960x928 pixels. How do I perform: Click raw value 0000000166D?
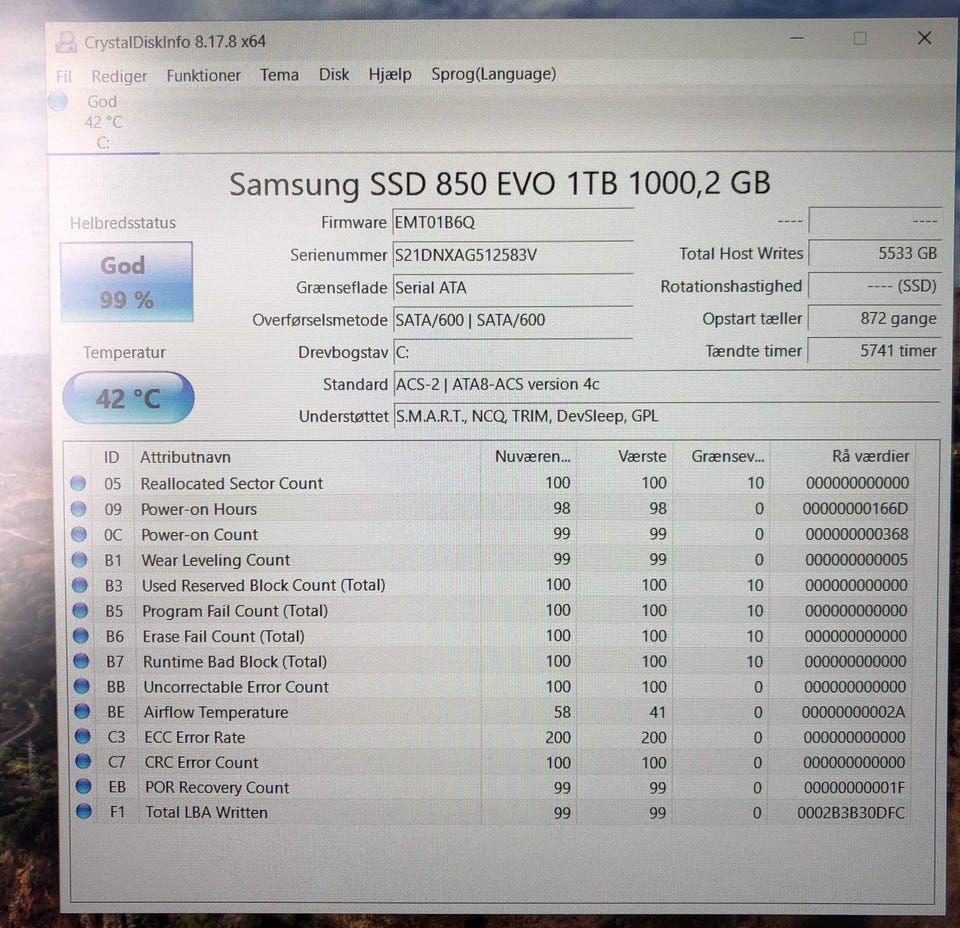(855, 509)
